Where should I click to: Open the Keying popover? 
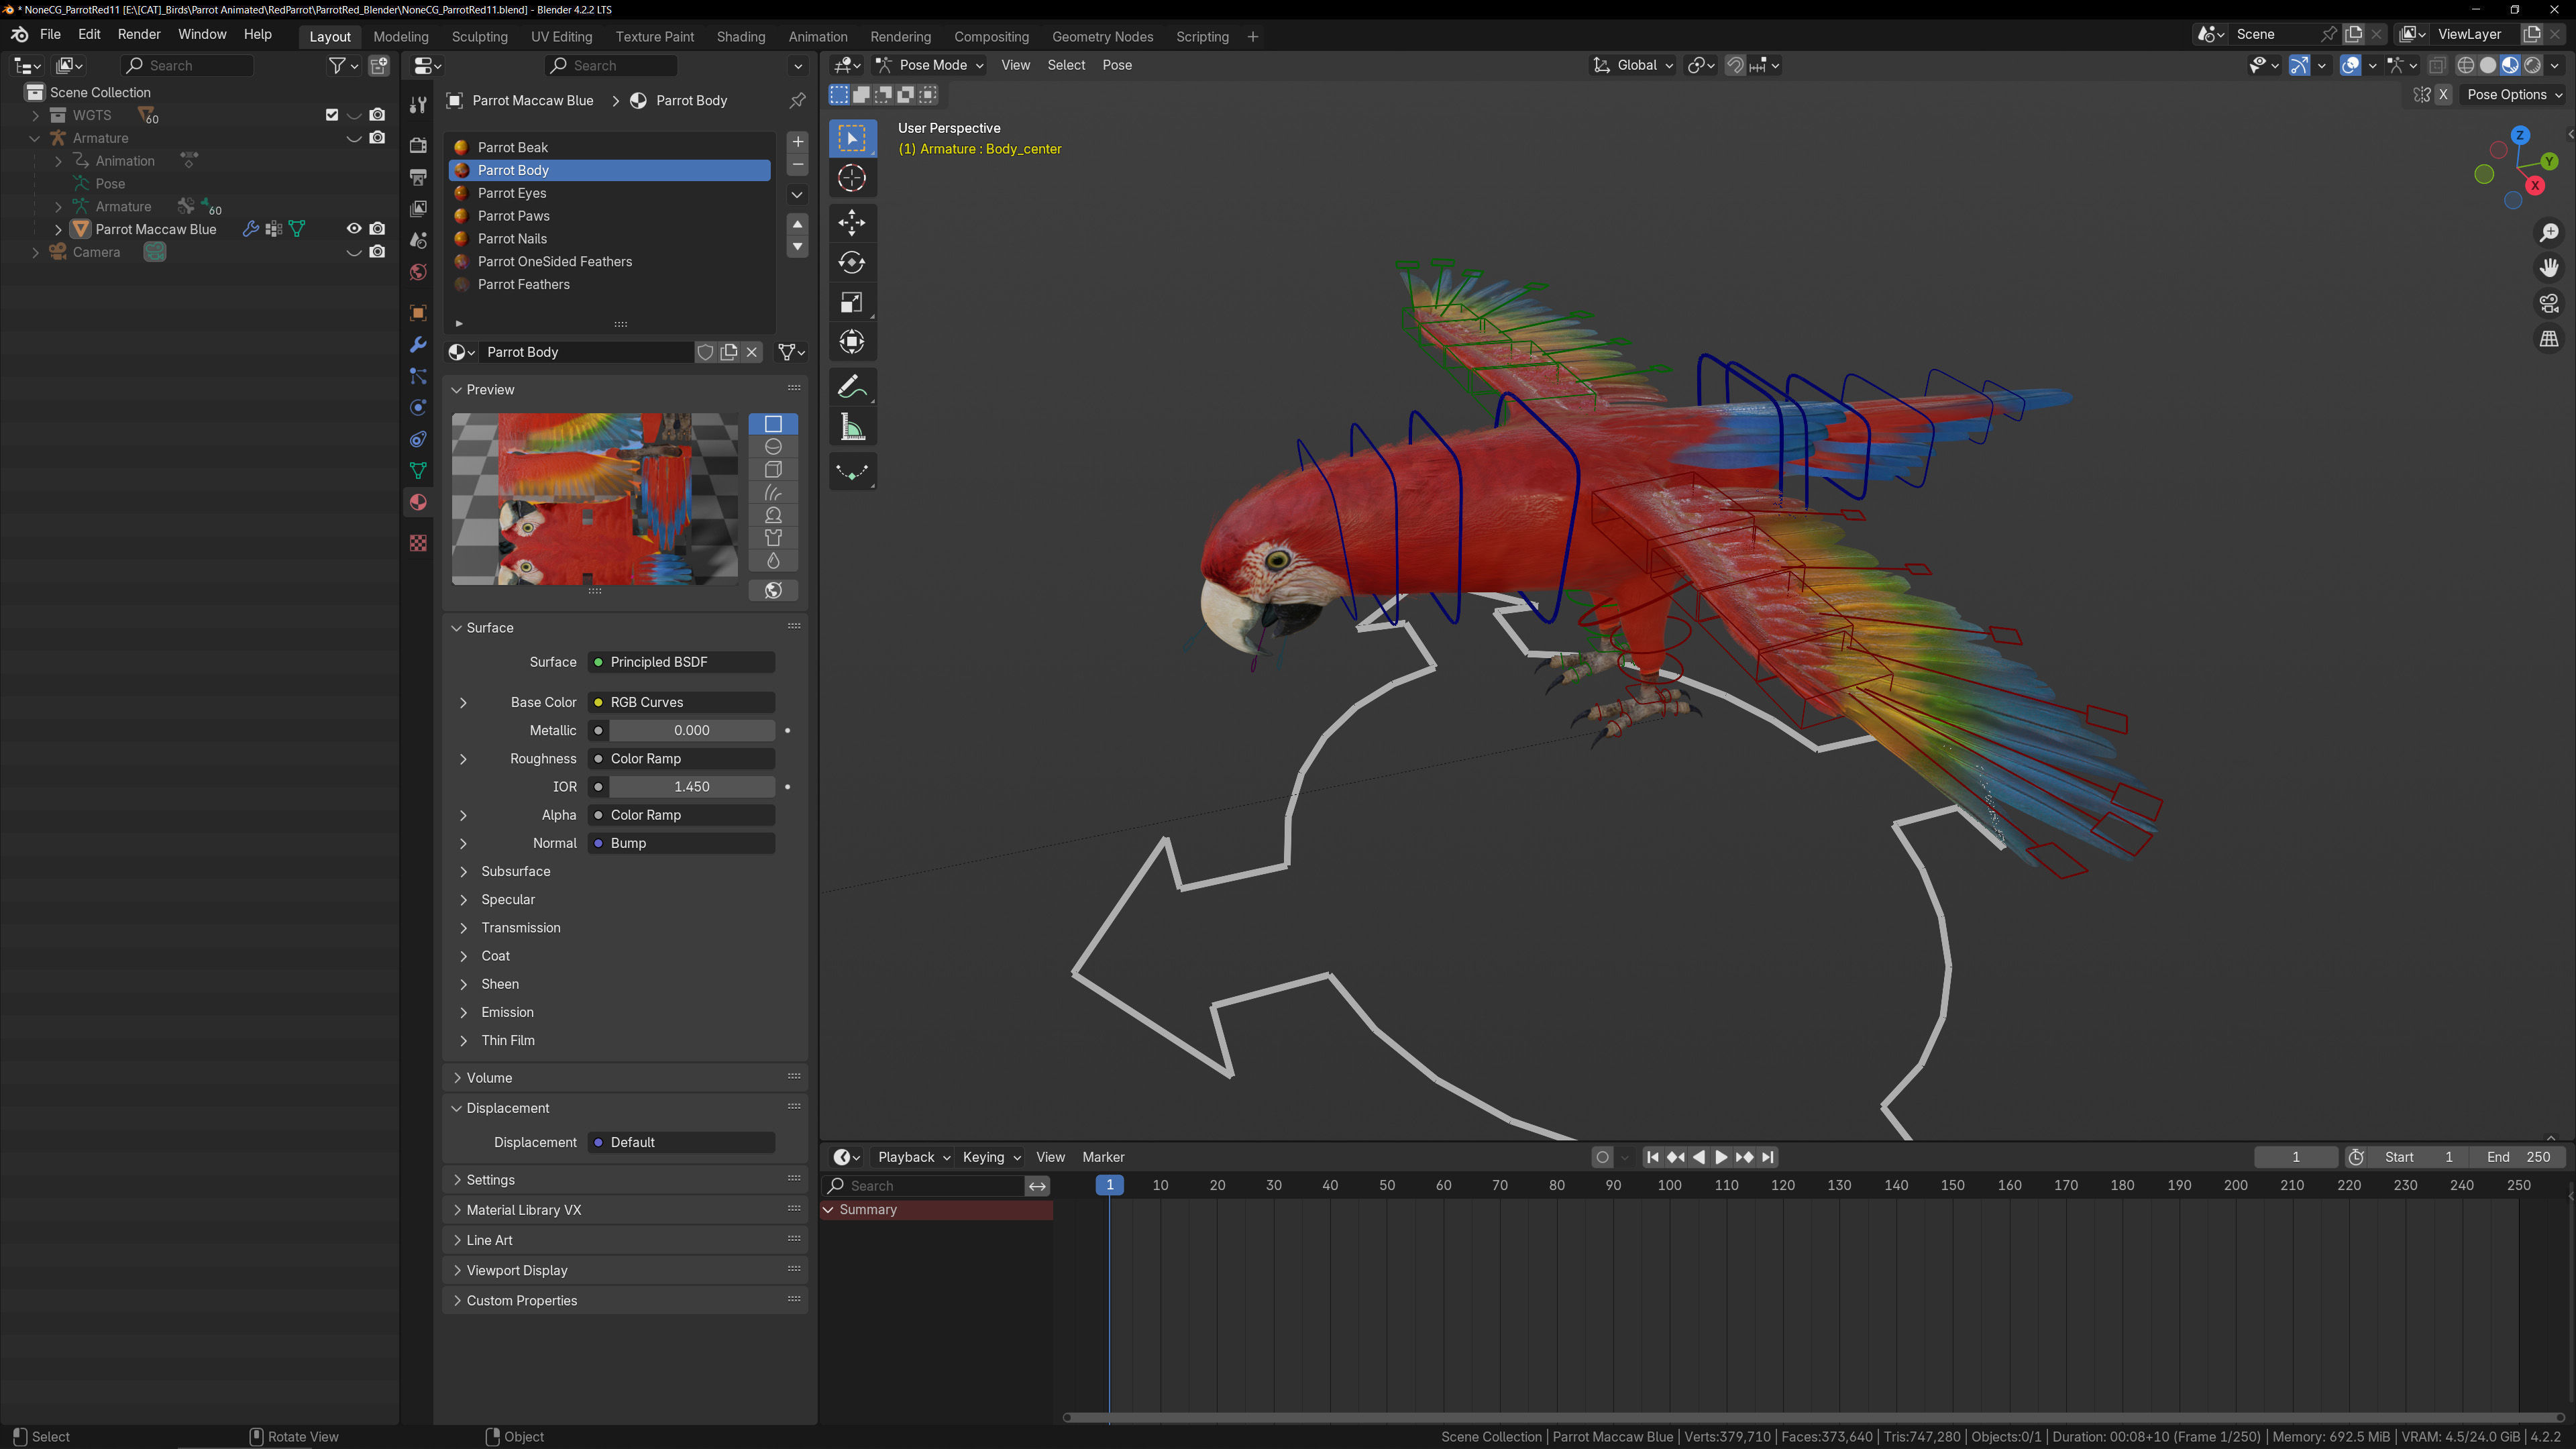(x=991, y=1157)
